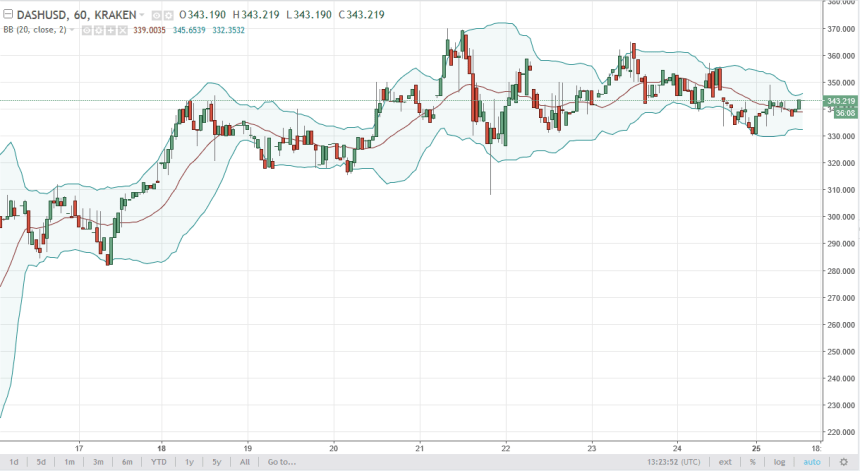Open the BB indicator dropdown arrow
Screen dimensions: 860x471
pyautogui.click(x=73, y=32)
